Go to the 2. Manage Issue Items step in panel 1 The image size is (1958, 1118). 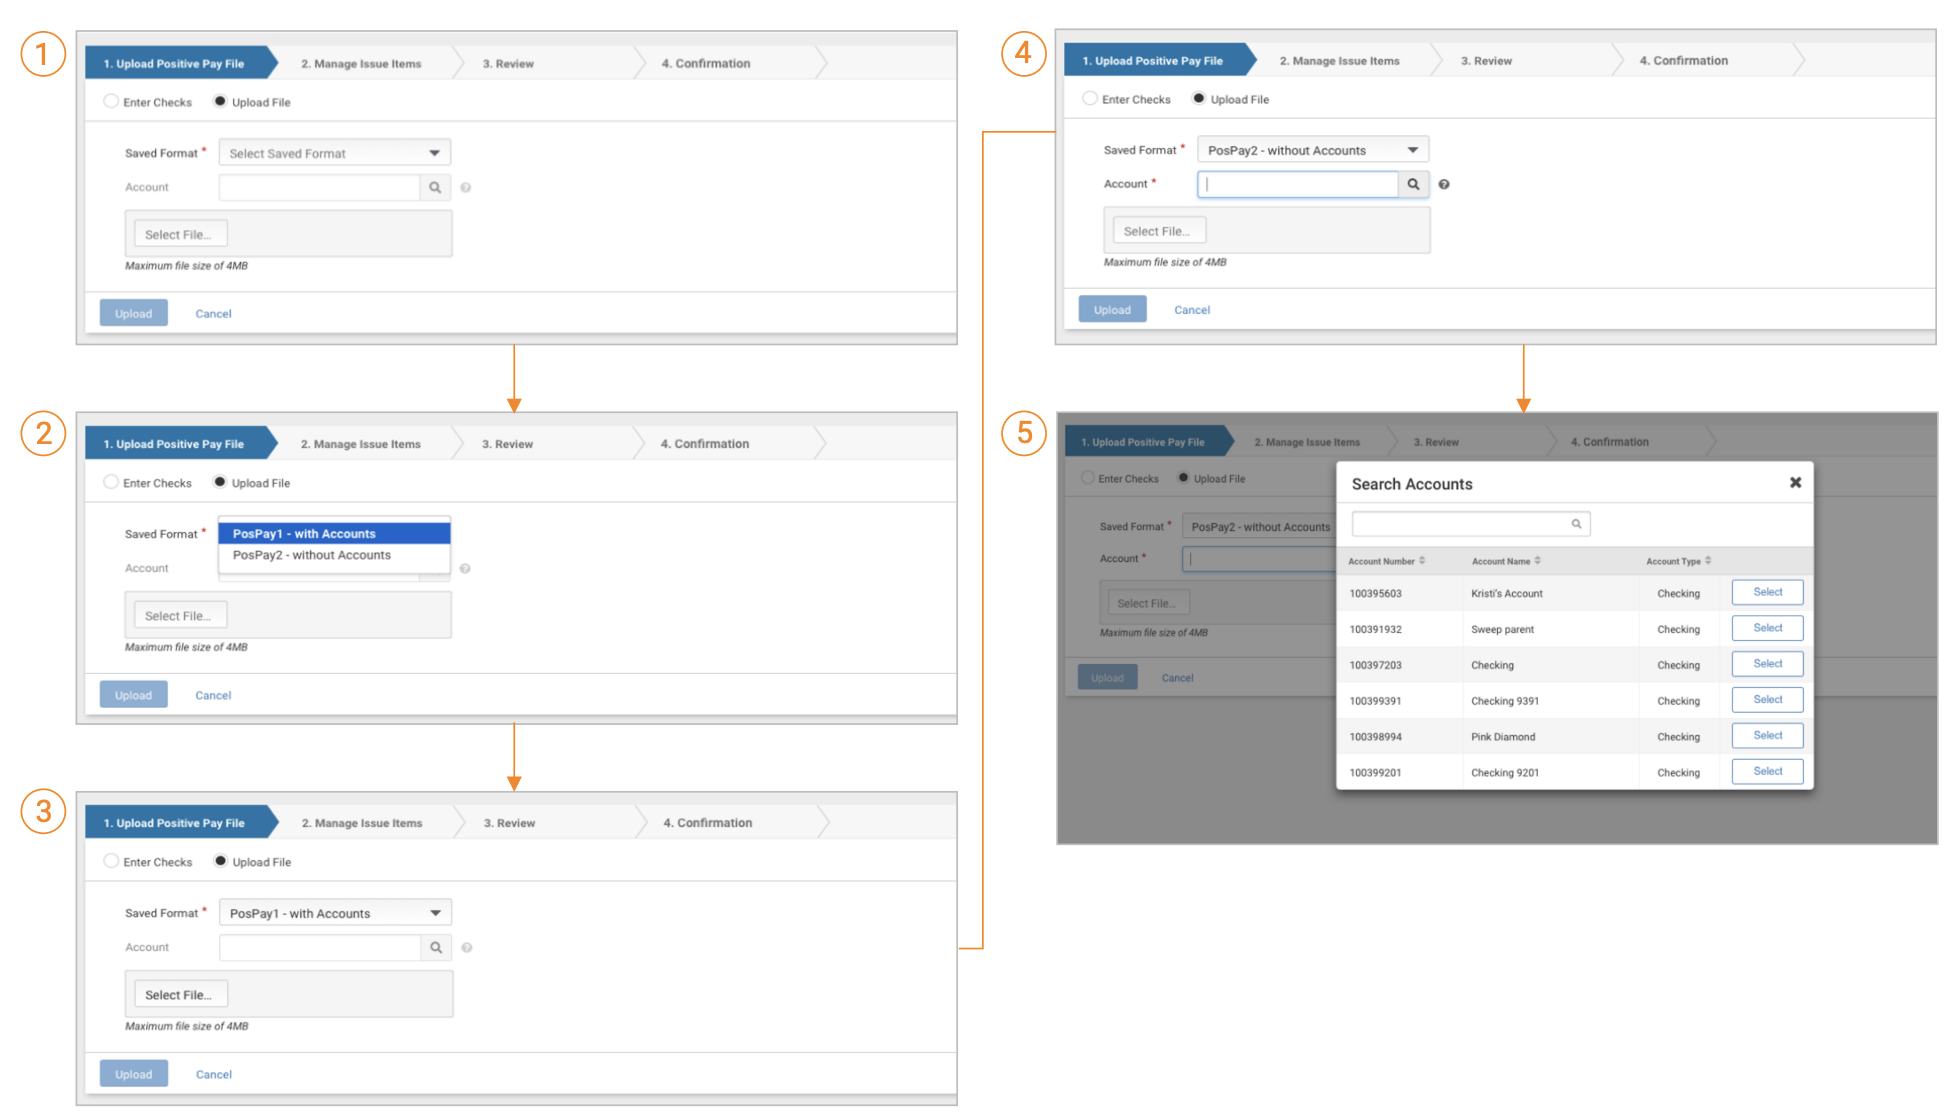361,64
